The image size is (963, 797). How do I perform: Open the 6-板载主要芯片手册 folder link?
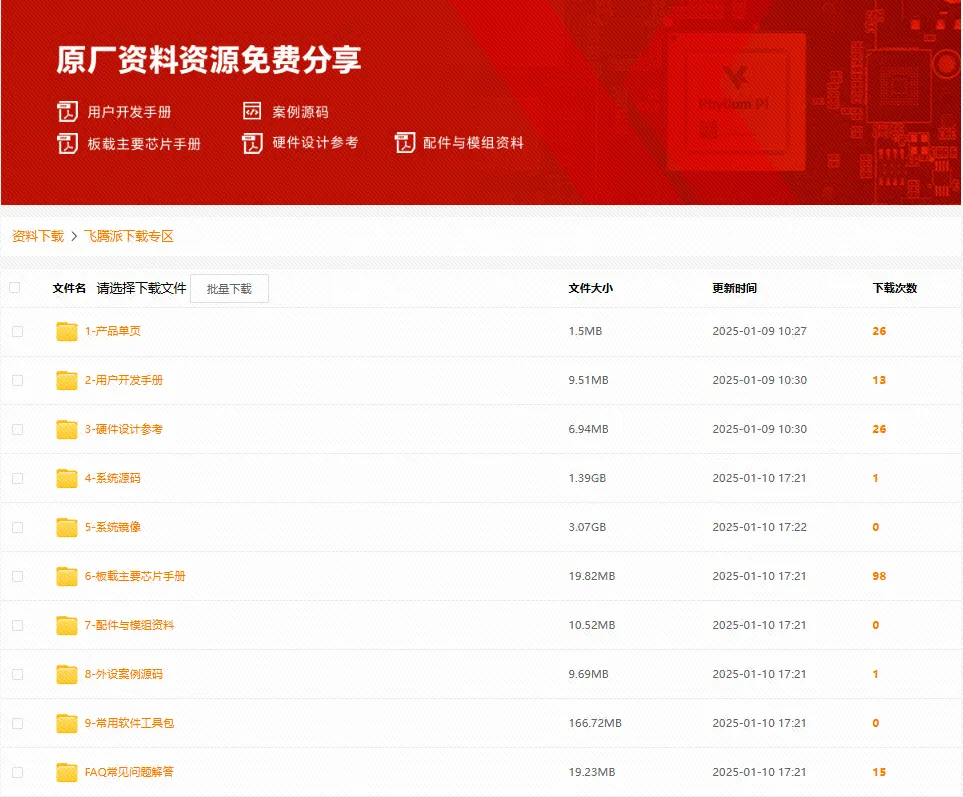135,576
